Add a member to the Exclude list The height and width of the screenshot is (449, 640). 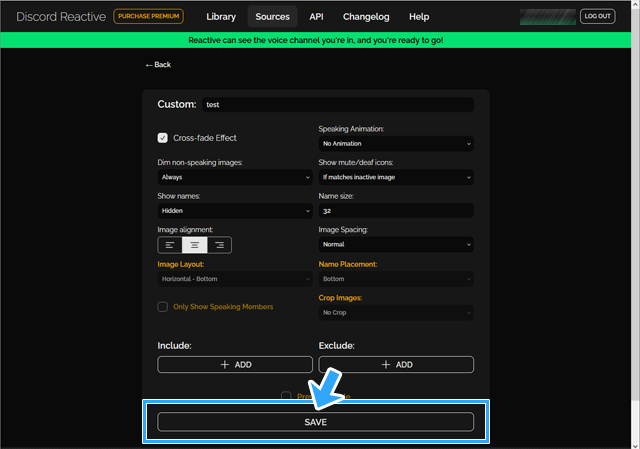[396, 365]
